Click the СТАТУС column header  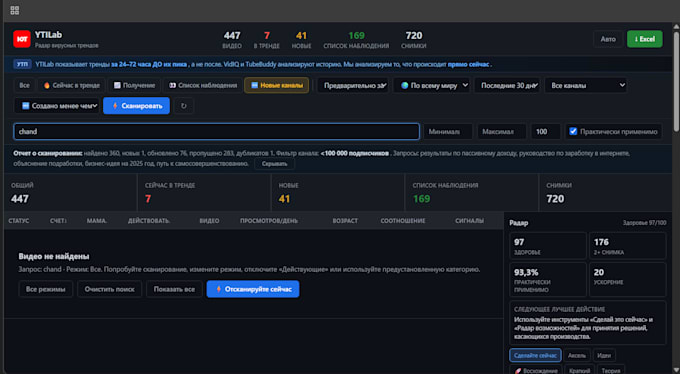click(19, 221)
